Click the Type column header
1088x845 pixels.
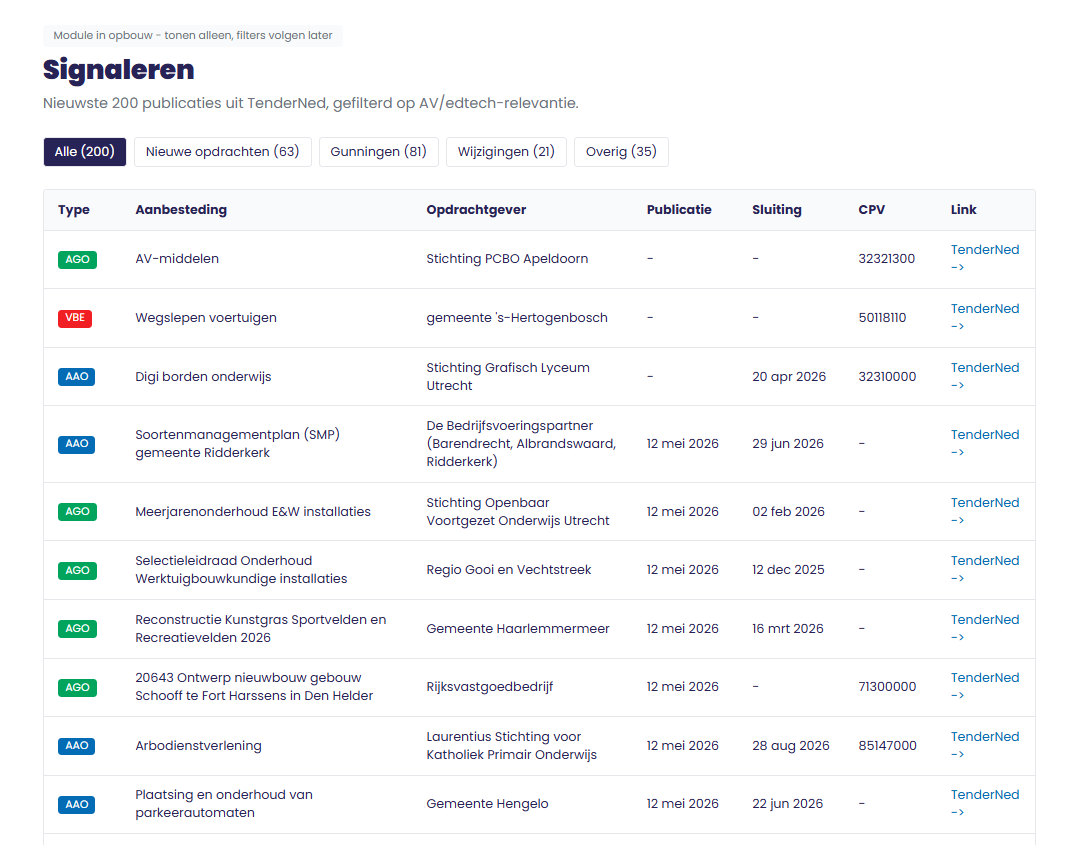pyautogui.click(x=74, y=210)
